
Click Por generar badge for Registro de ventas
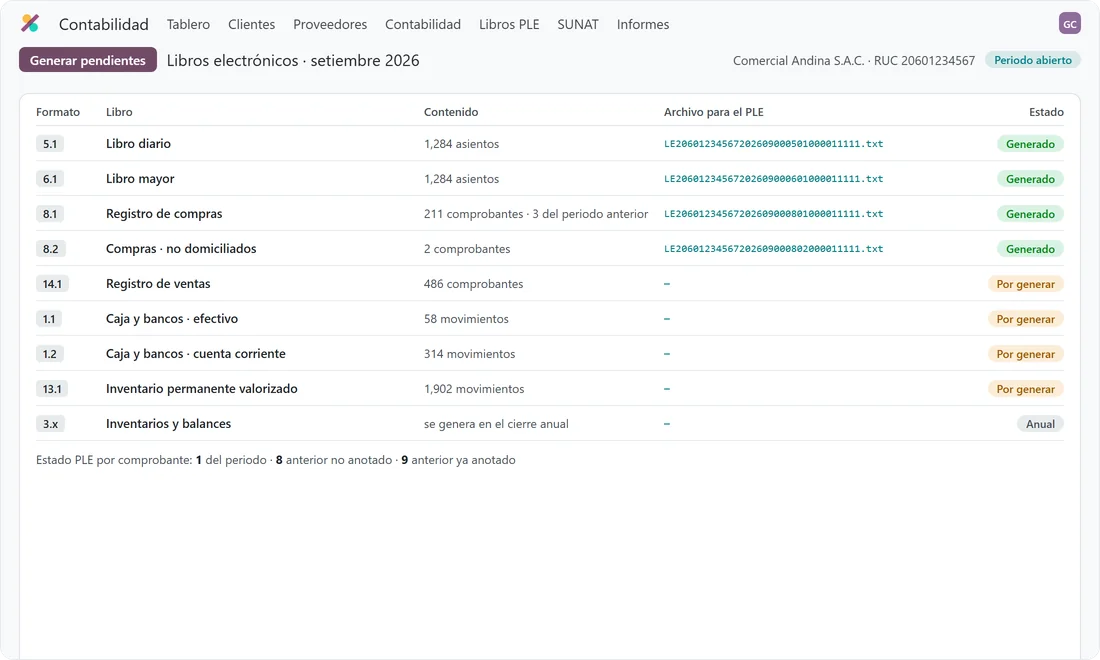(1026, 284)
